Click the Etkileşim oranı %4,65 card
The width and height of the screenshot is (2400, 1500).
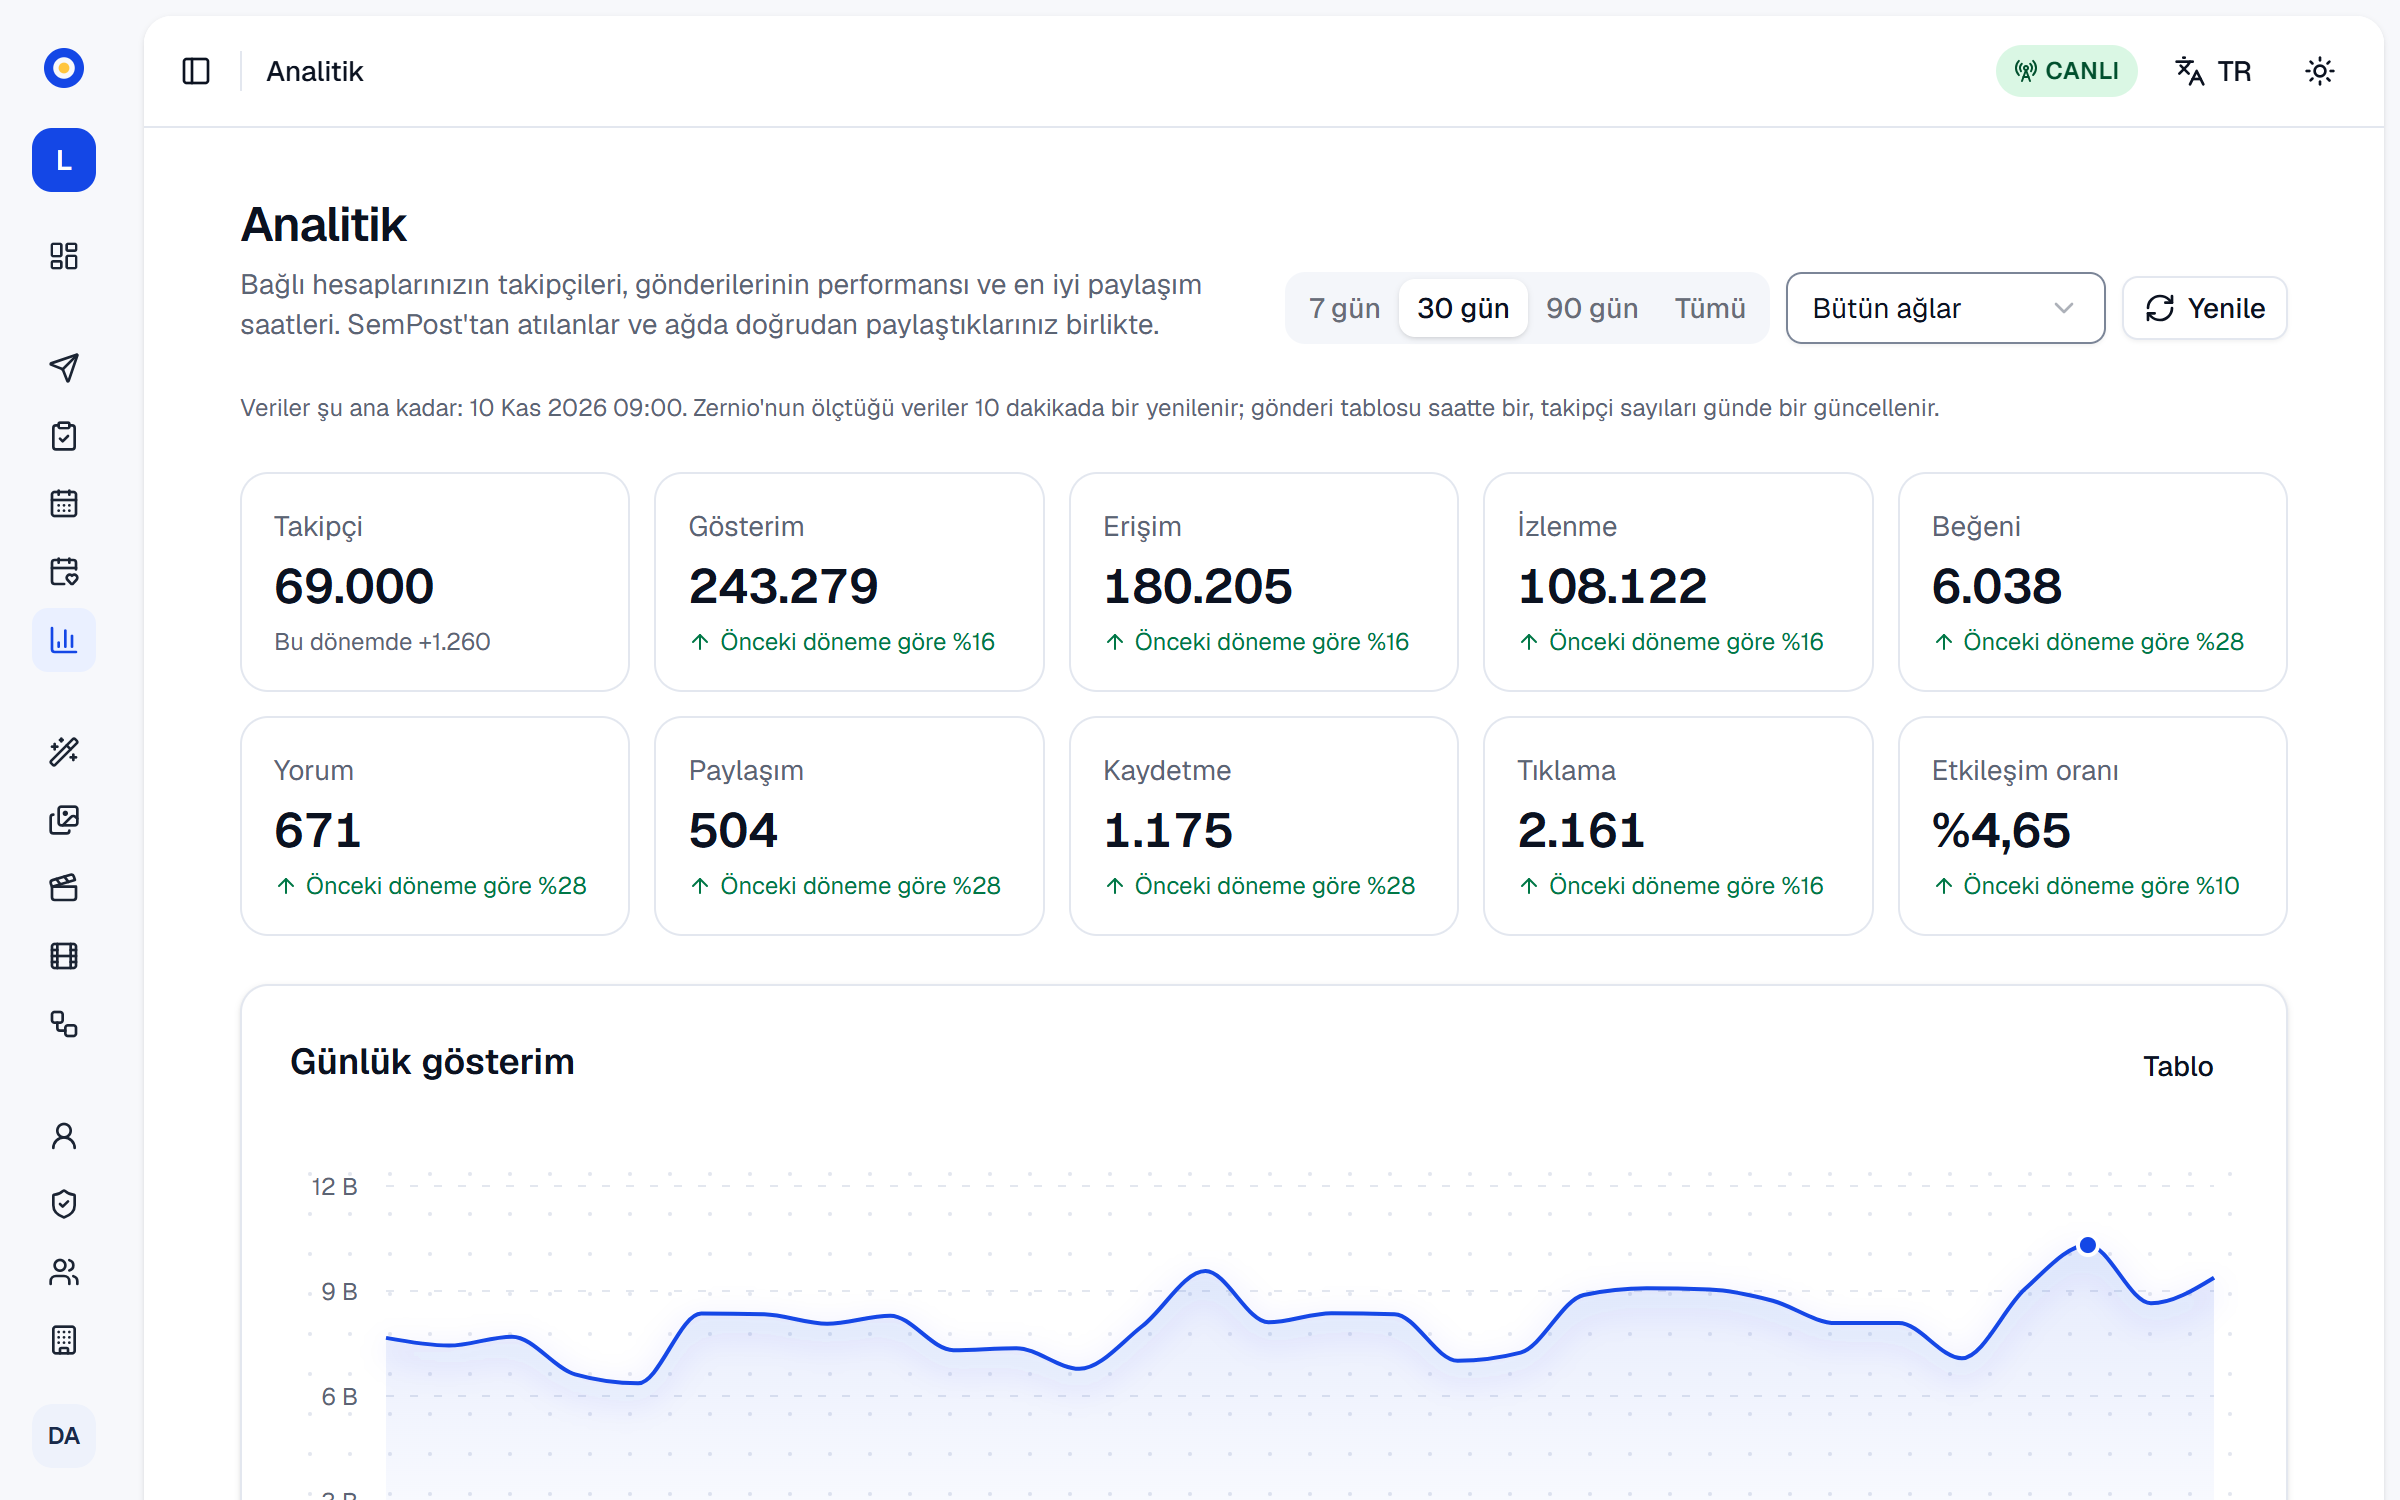point(2093,826)
